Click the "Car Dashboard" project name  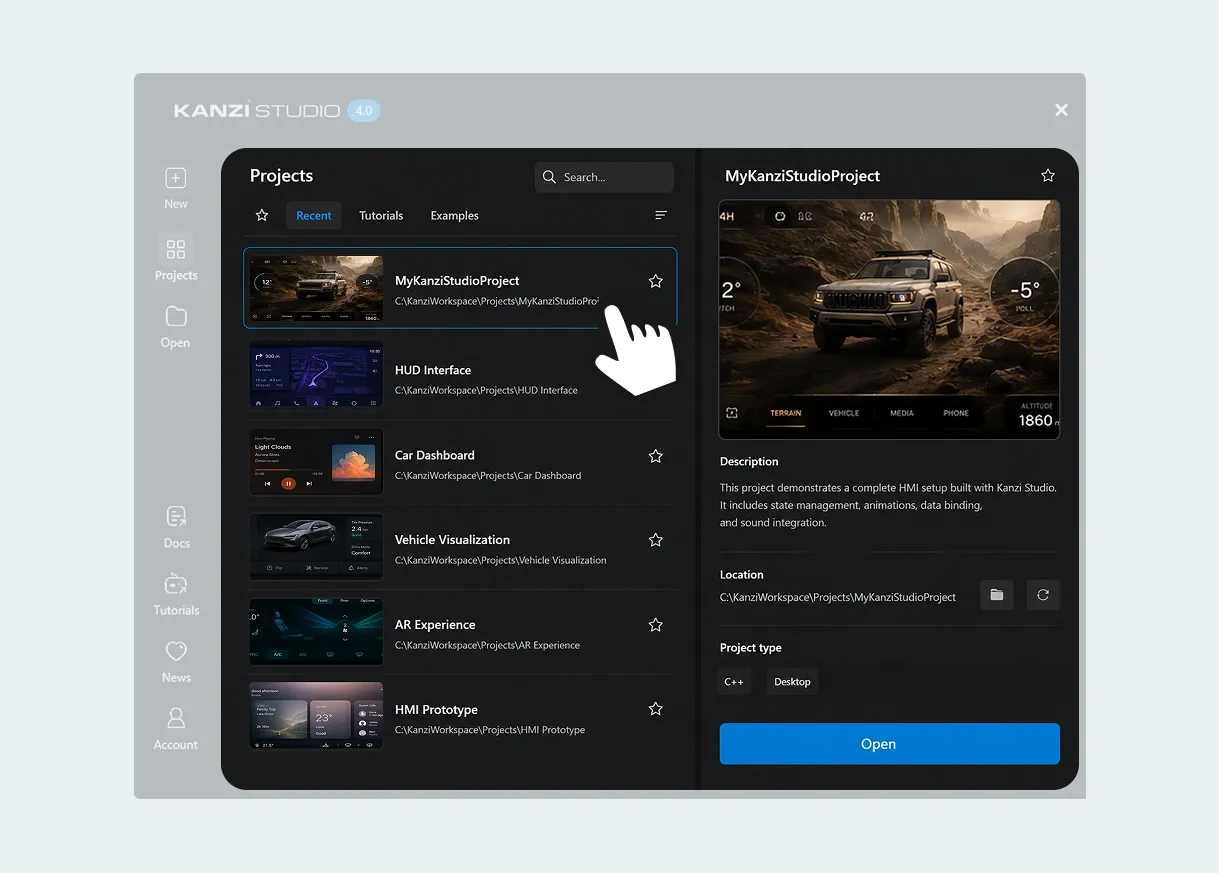coord(435,455)
